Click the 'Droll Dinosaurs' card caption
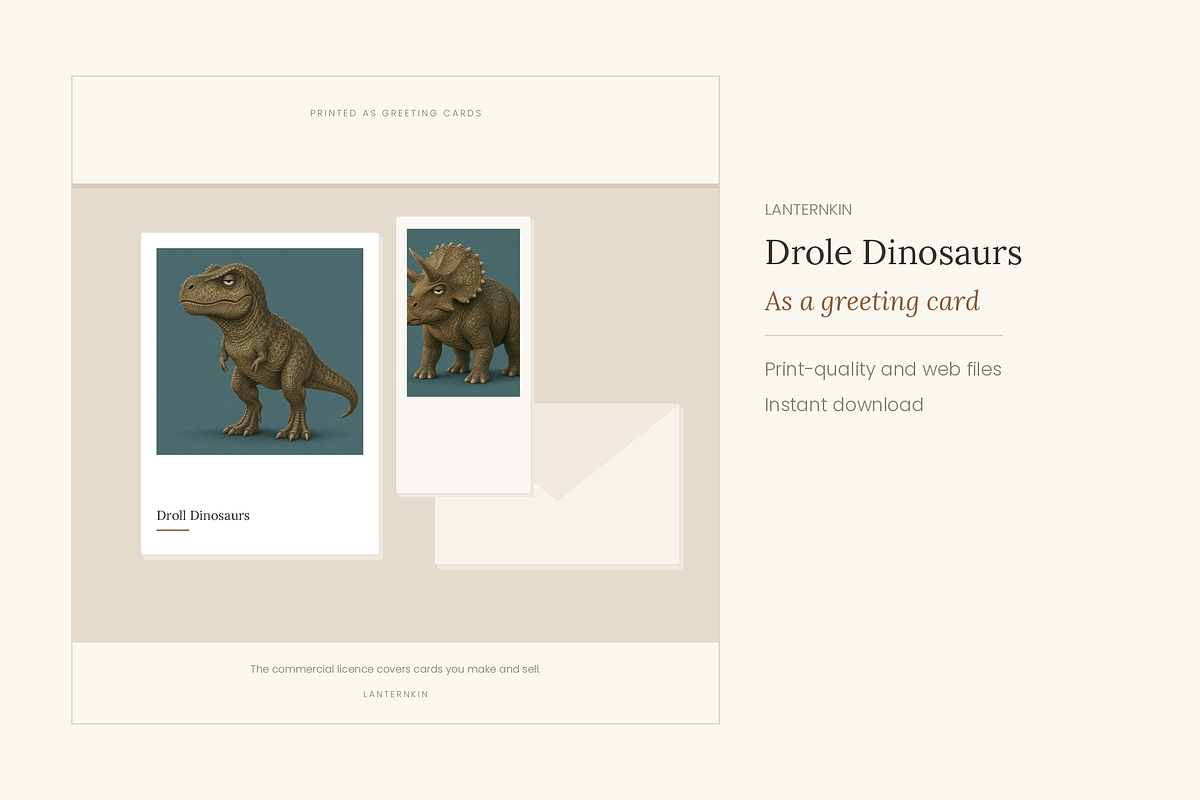The image size is (1200, 800). (203, 516)
